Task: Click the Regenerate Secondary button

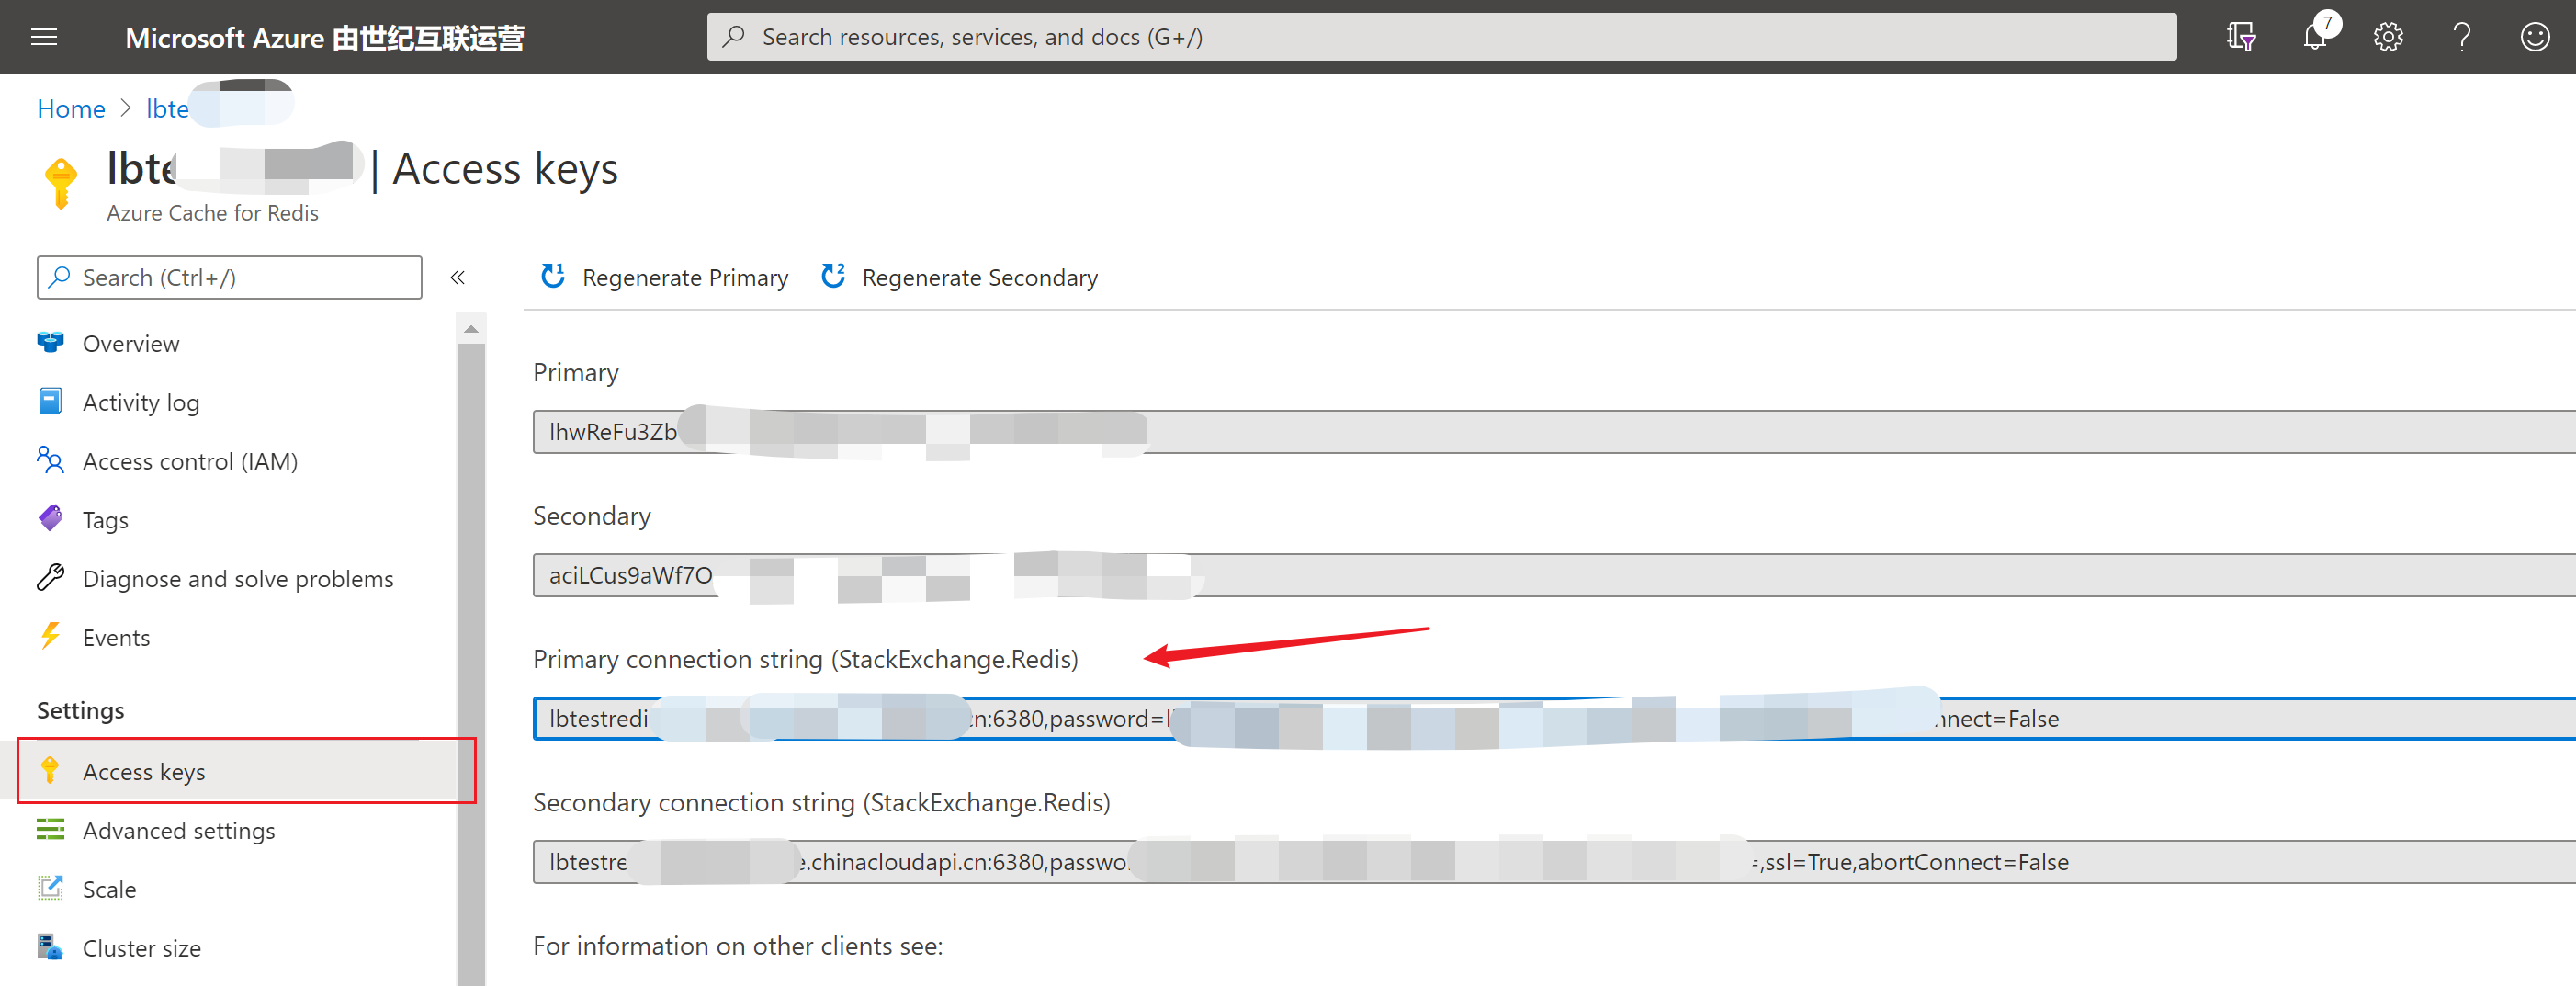Action: [x=959, y=277]
